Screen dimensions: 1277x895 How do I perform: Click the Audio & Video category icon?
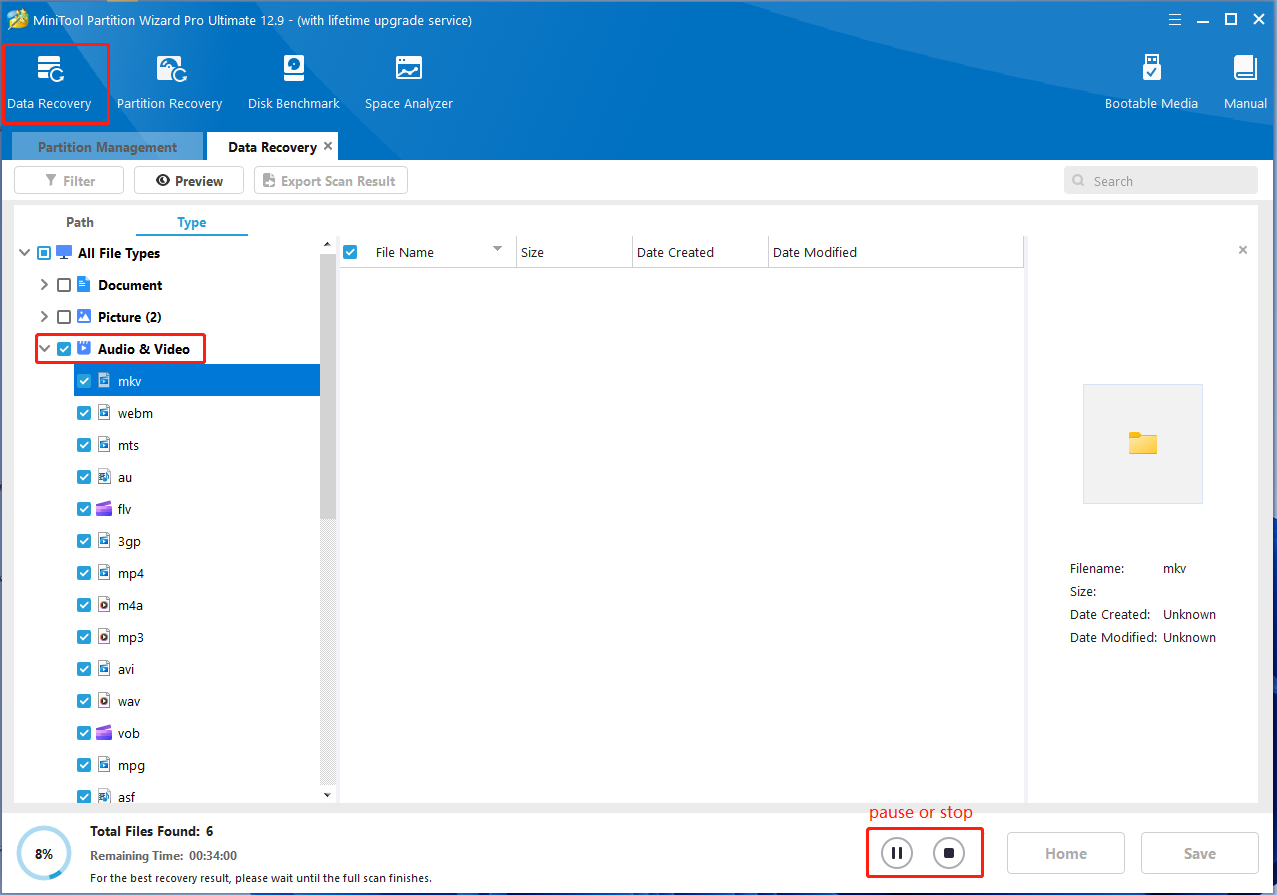pyautogui.click(x=84, y=349)
